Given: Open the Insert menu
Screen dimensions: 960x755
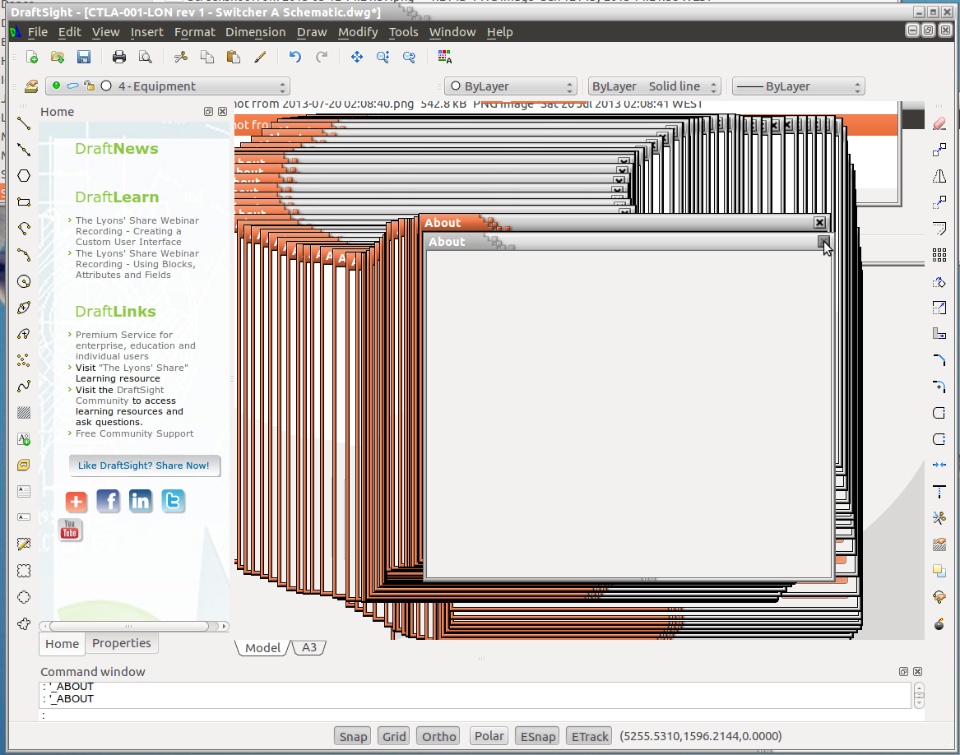Looking at the screenshot, I should click(x=146, y=32).
